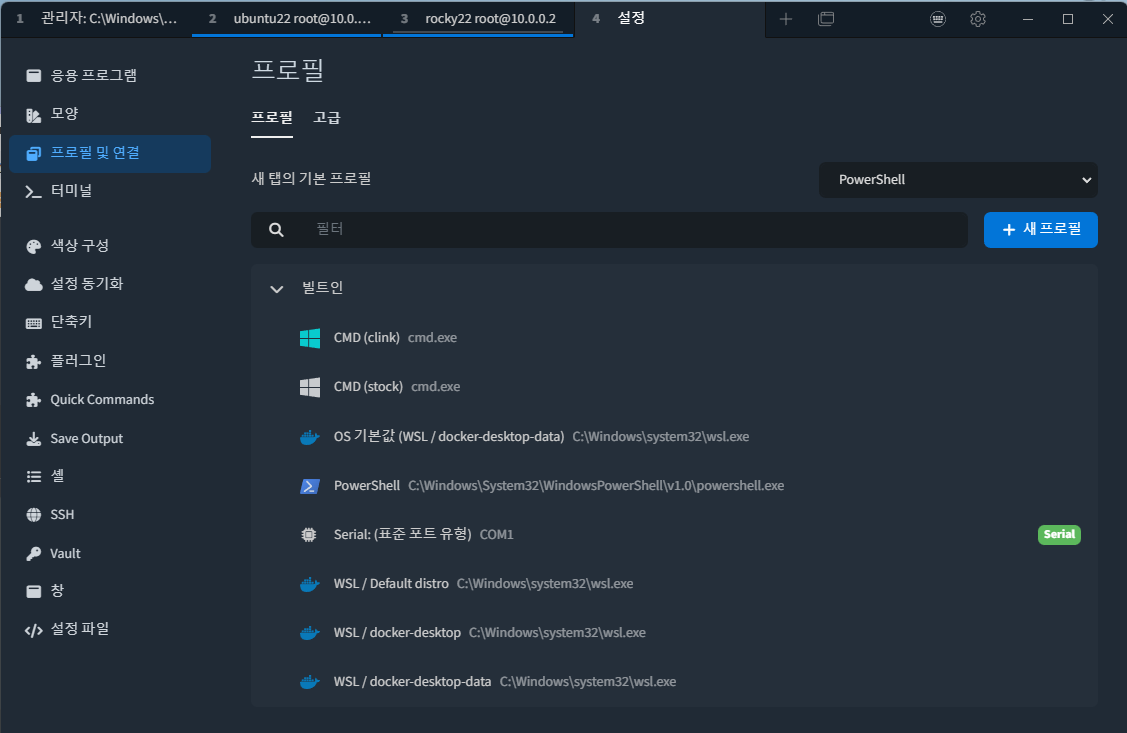The image size is (1127, 733).
Task: Click the settings gear icon in title bar
Action: (978, 19)
